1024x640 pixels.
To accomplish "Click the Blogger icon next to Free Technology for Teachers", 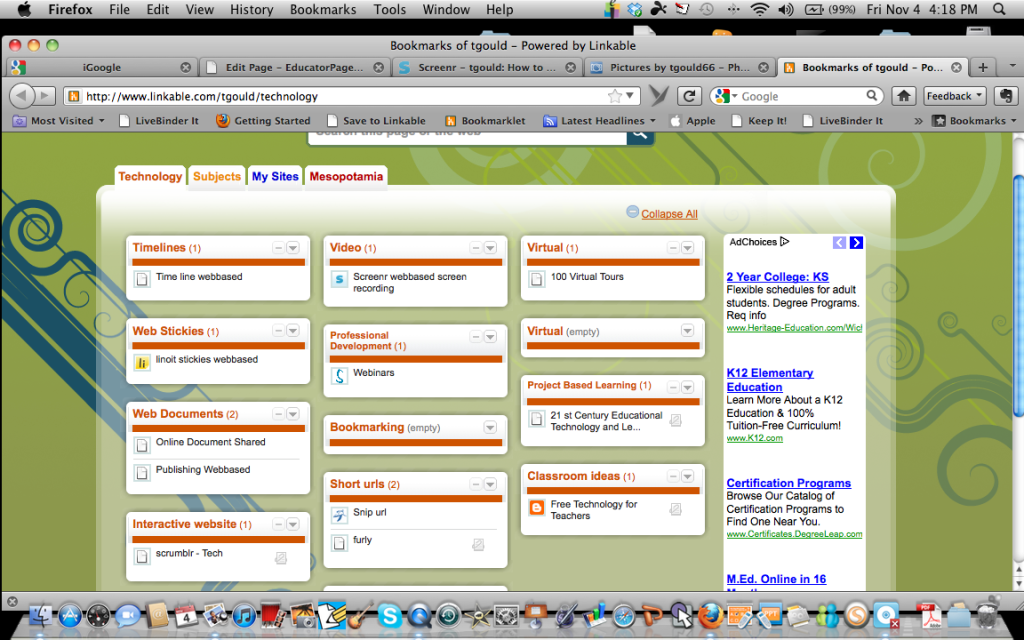I will coord(536,507).
